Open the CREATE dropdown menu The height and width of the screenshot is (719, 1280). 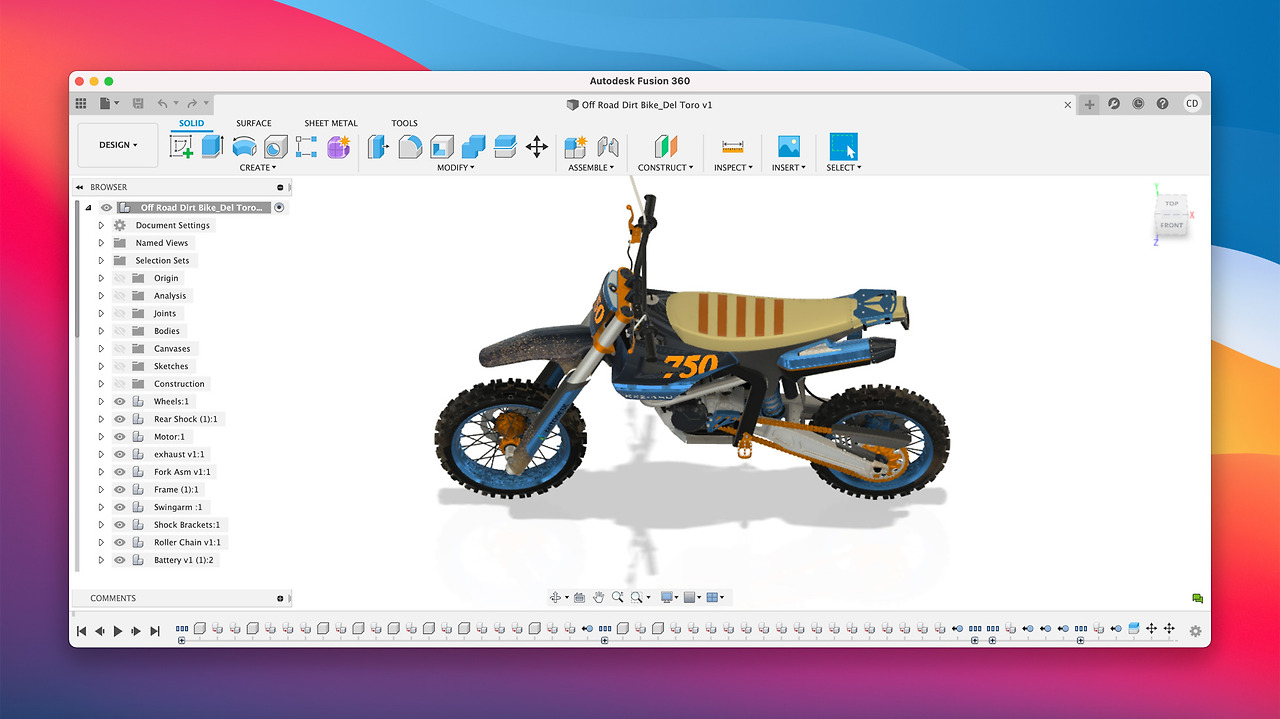point(258,168)
